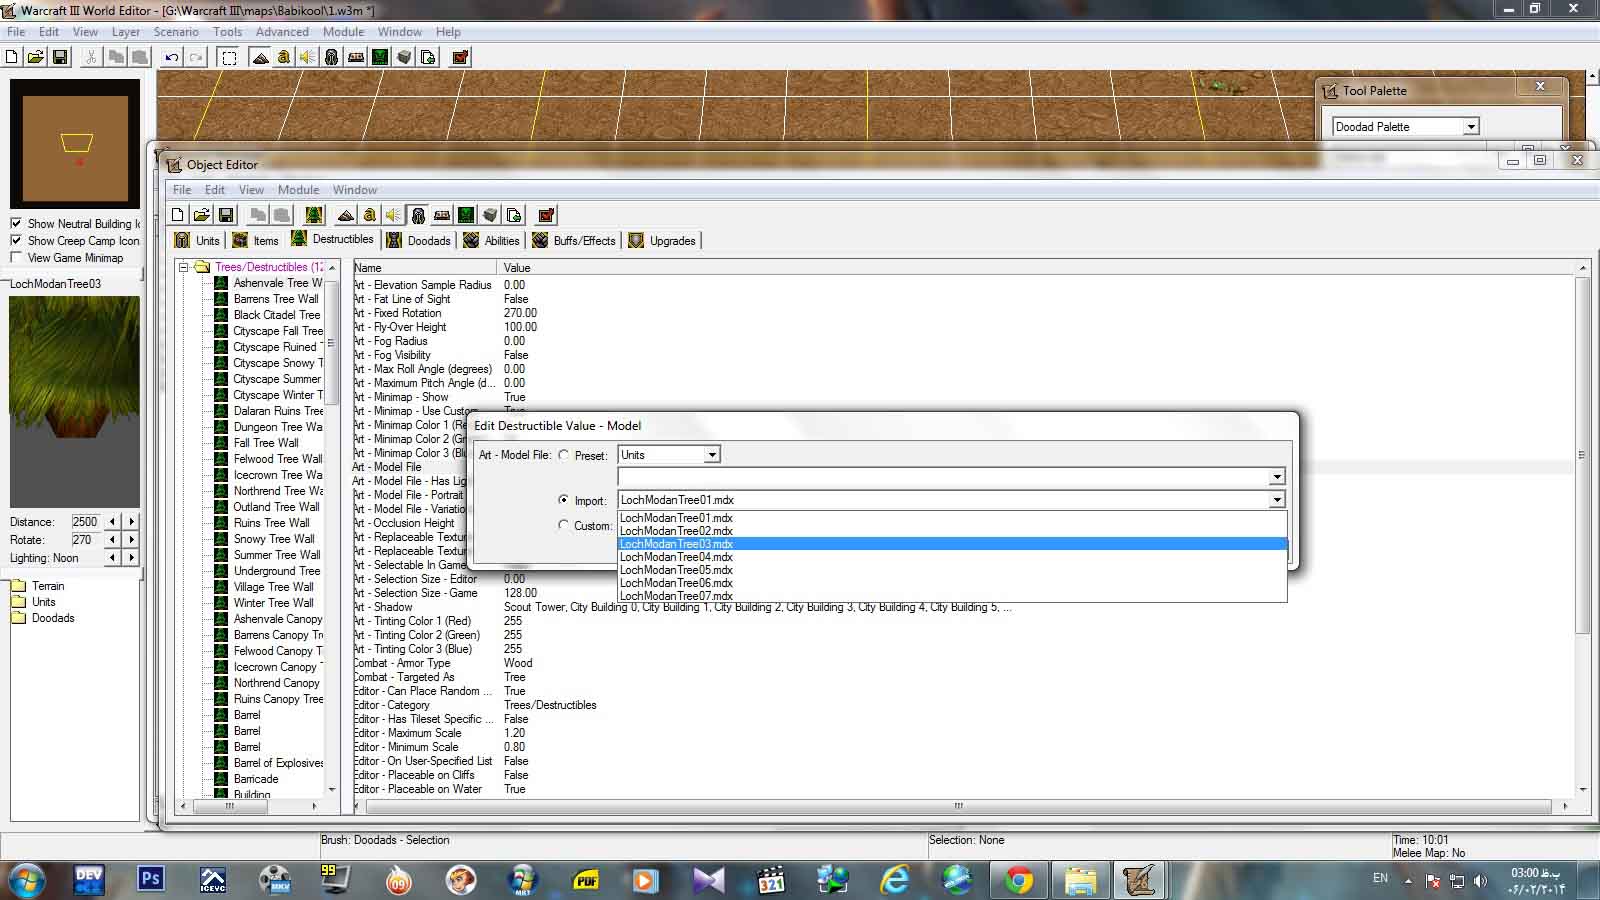Viewport: 1600px width, 900px height.
Task: Toggle Show Neutral Building checkbox
Action: click(x=16, y=223)
